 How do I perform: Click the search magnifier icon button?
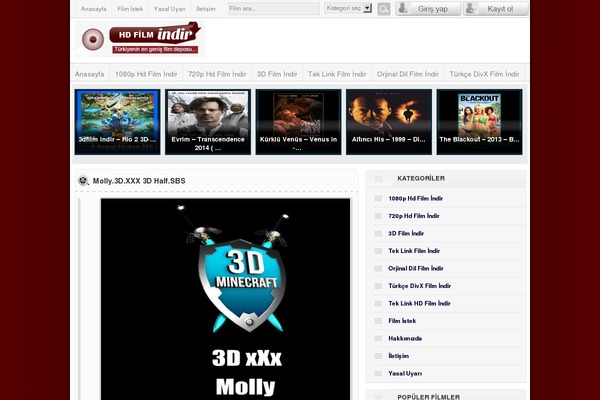point(384,9)
